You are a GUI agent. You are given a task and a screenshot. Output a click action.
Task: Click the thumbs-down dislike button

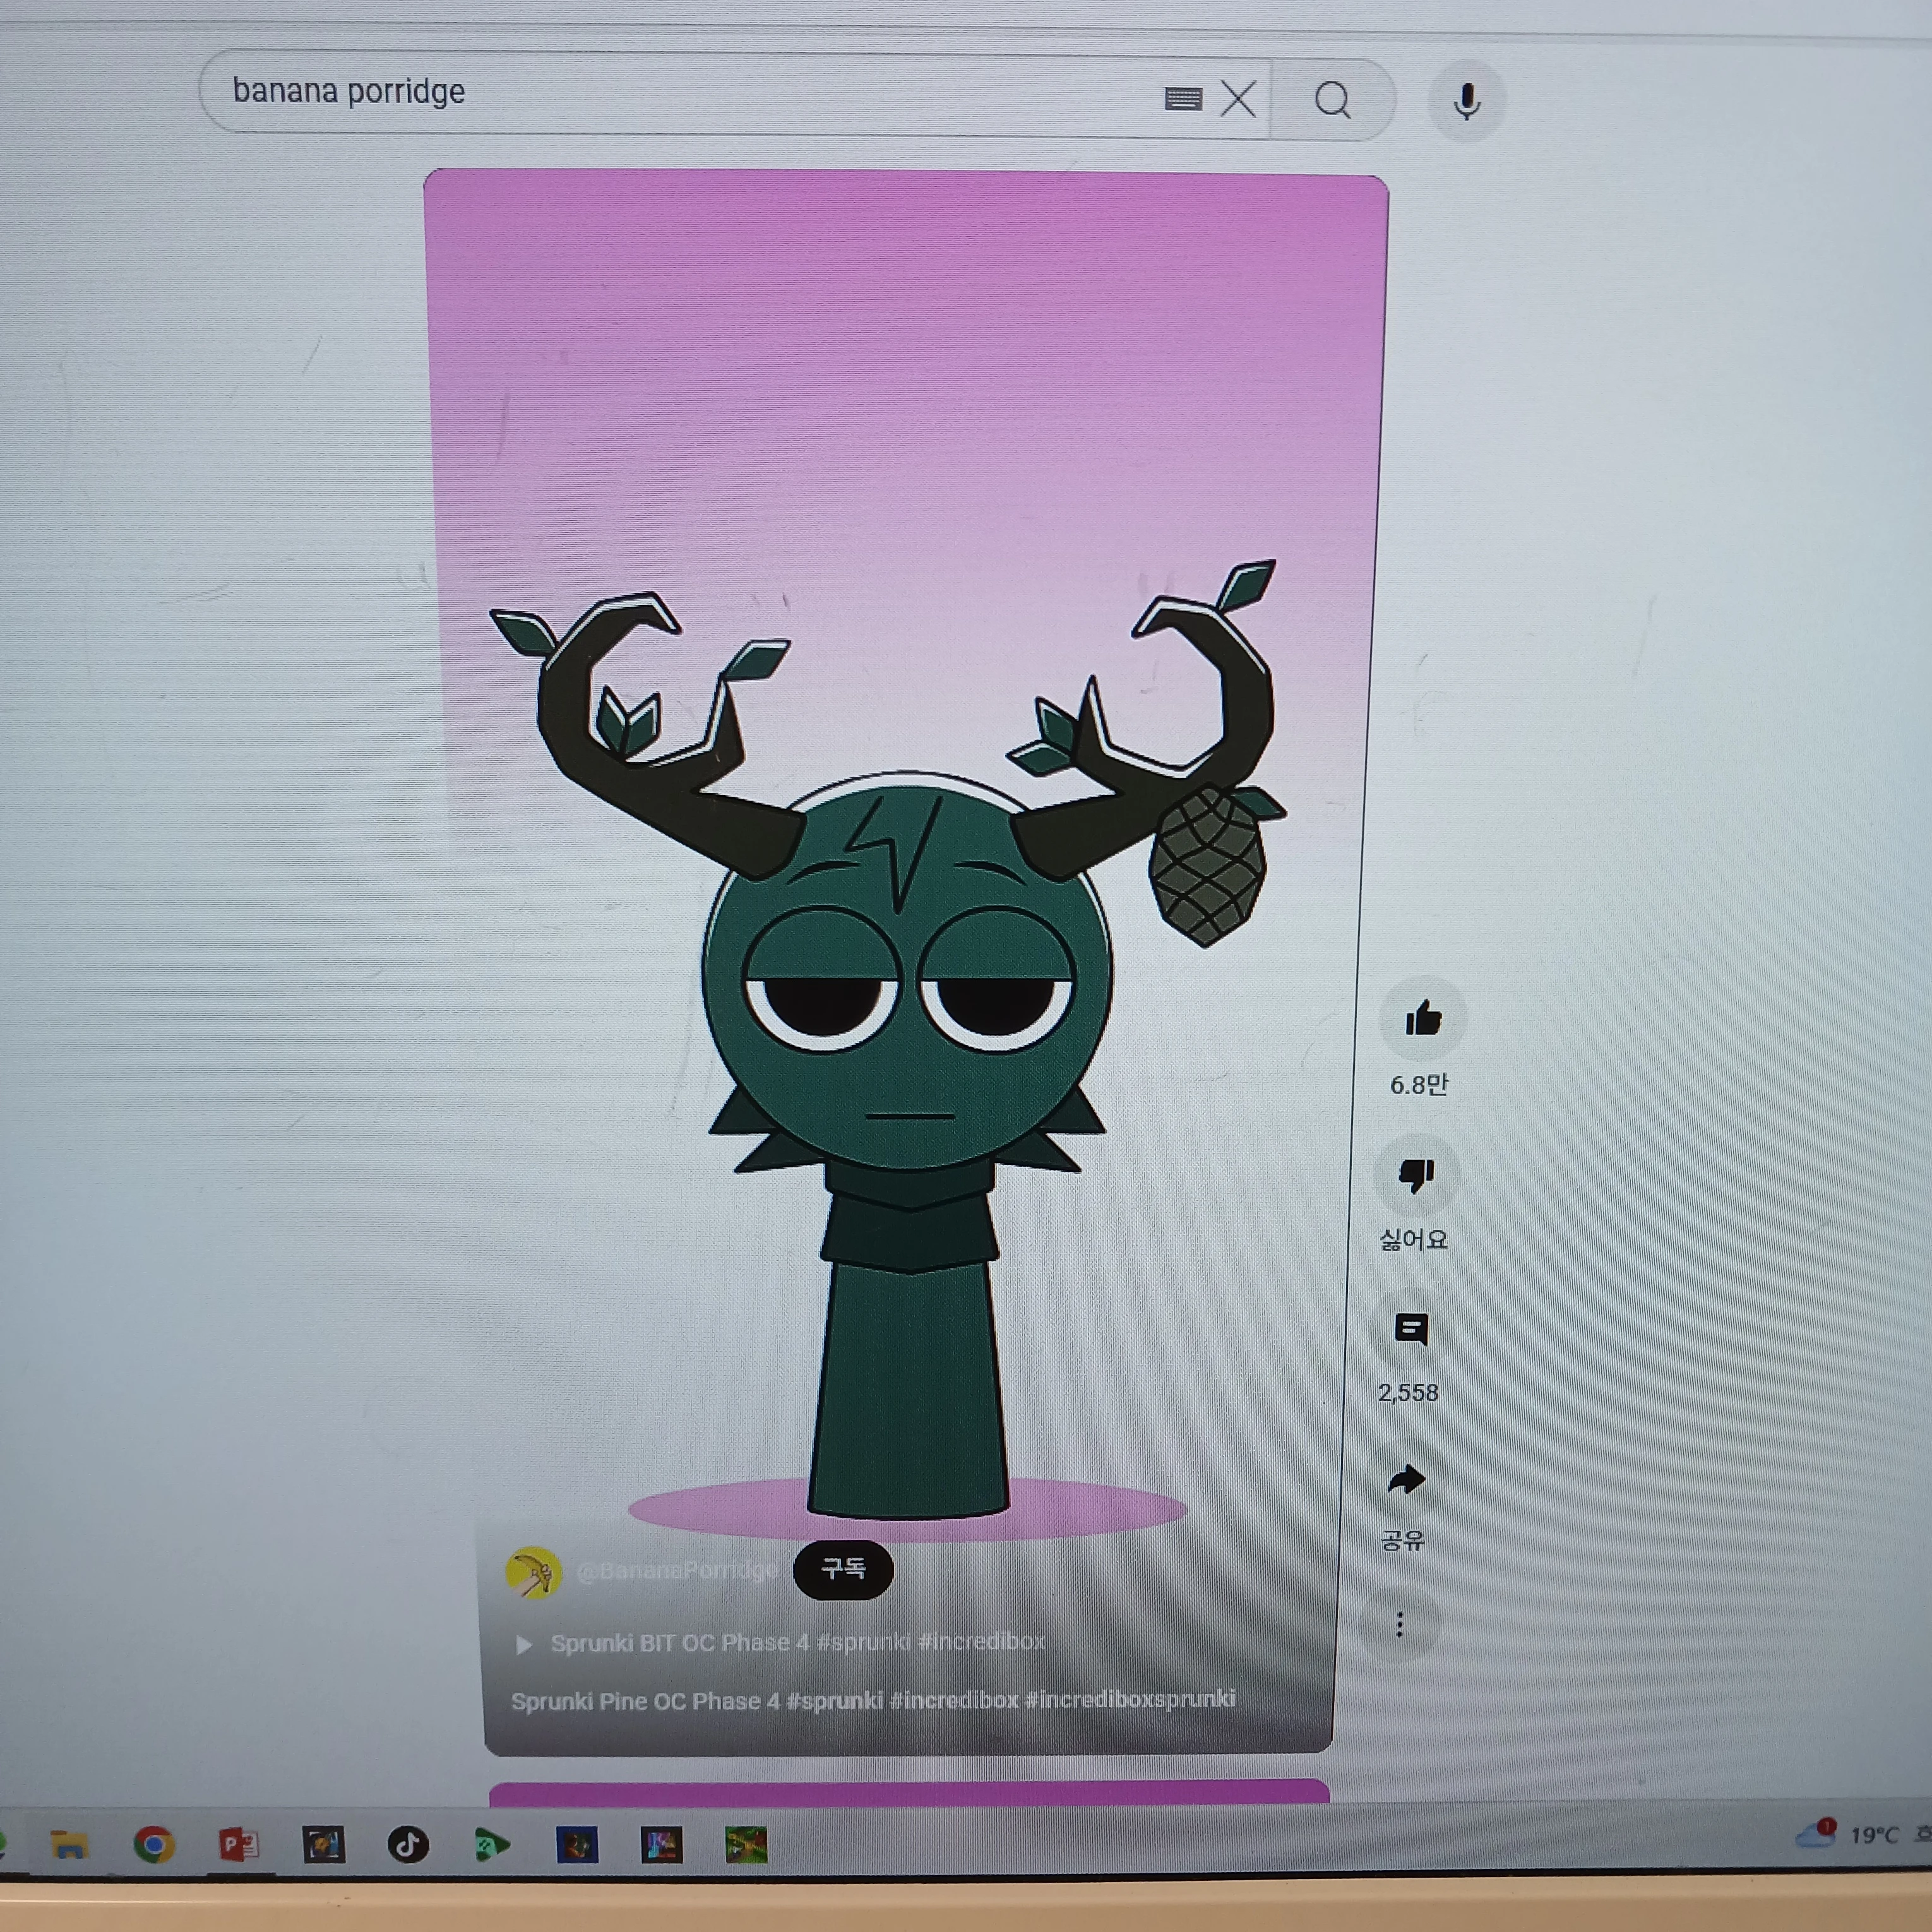tap(1416, 1175)
